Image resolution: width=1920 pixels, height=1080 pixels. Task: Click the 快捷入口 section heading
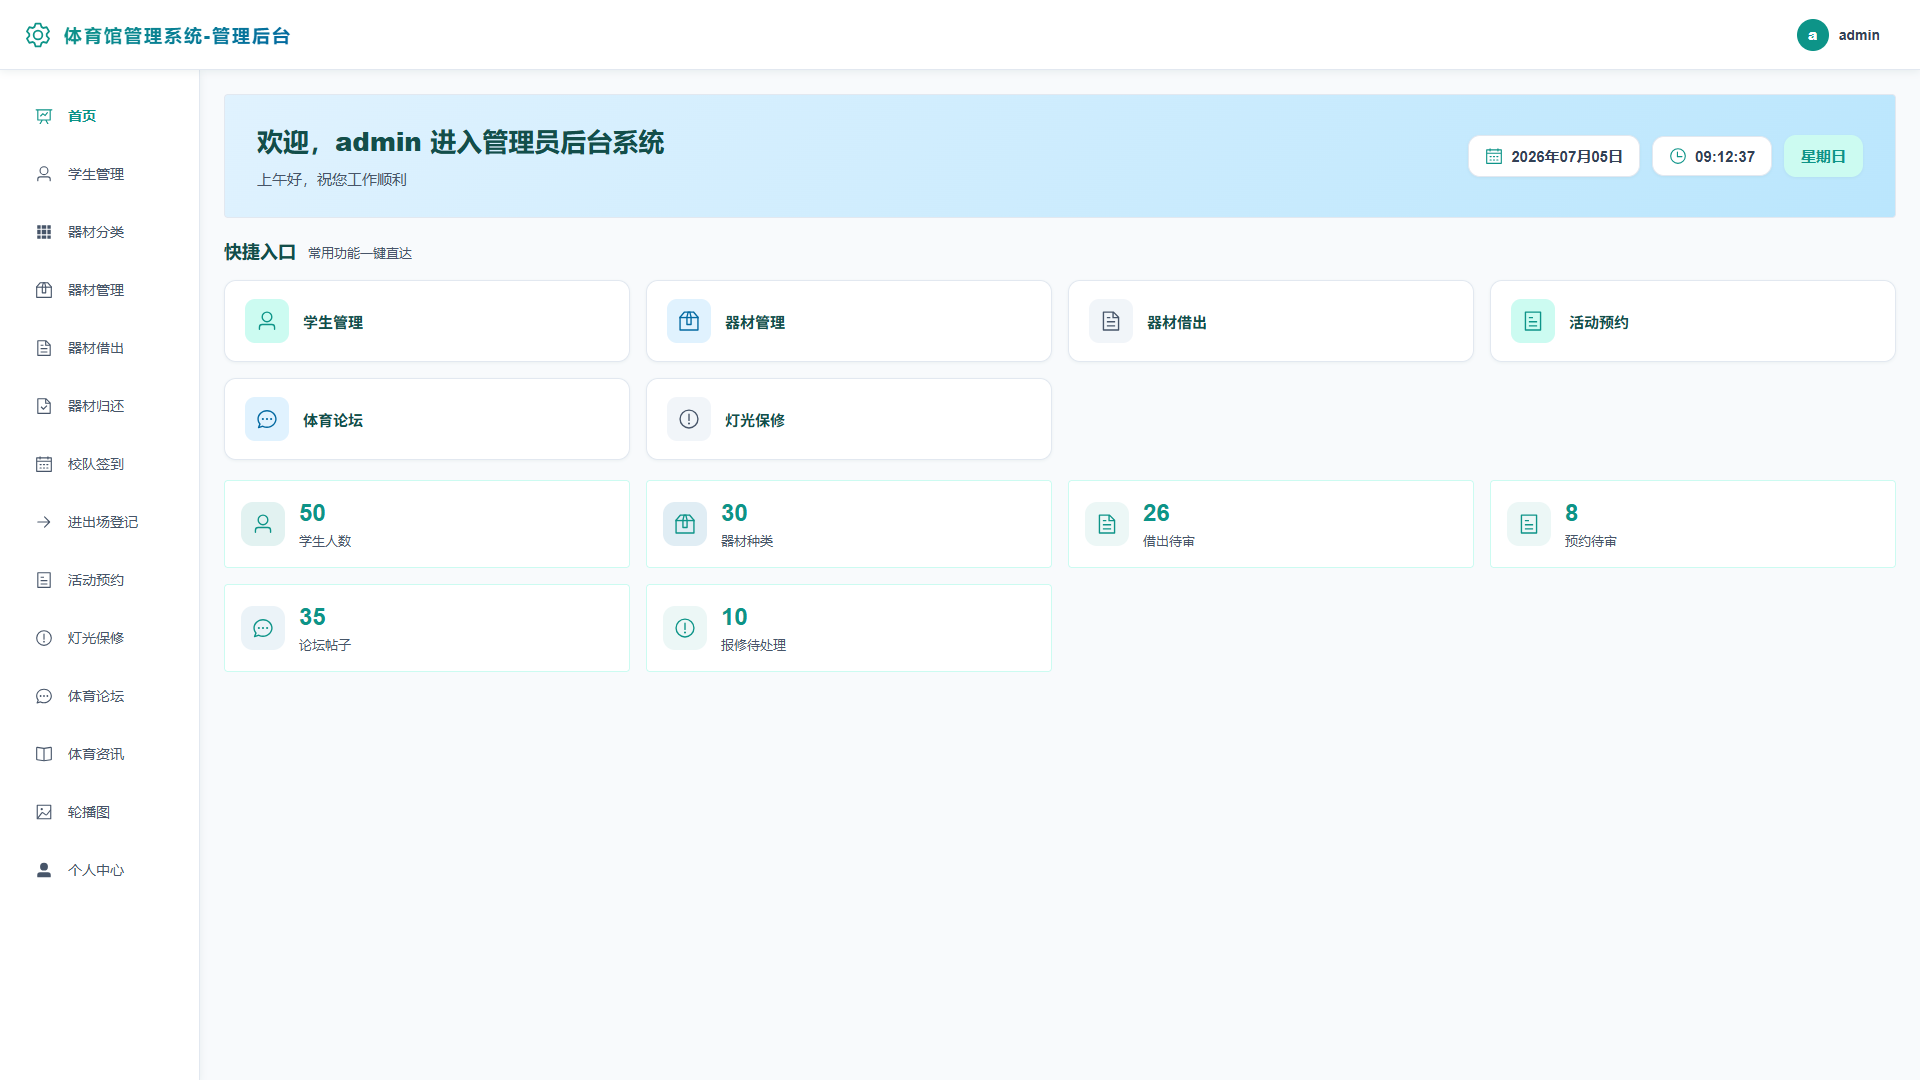click(x=260, y=252)
